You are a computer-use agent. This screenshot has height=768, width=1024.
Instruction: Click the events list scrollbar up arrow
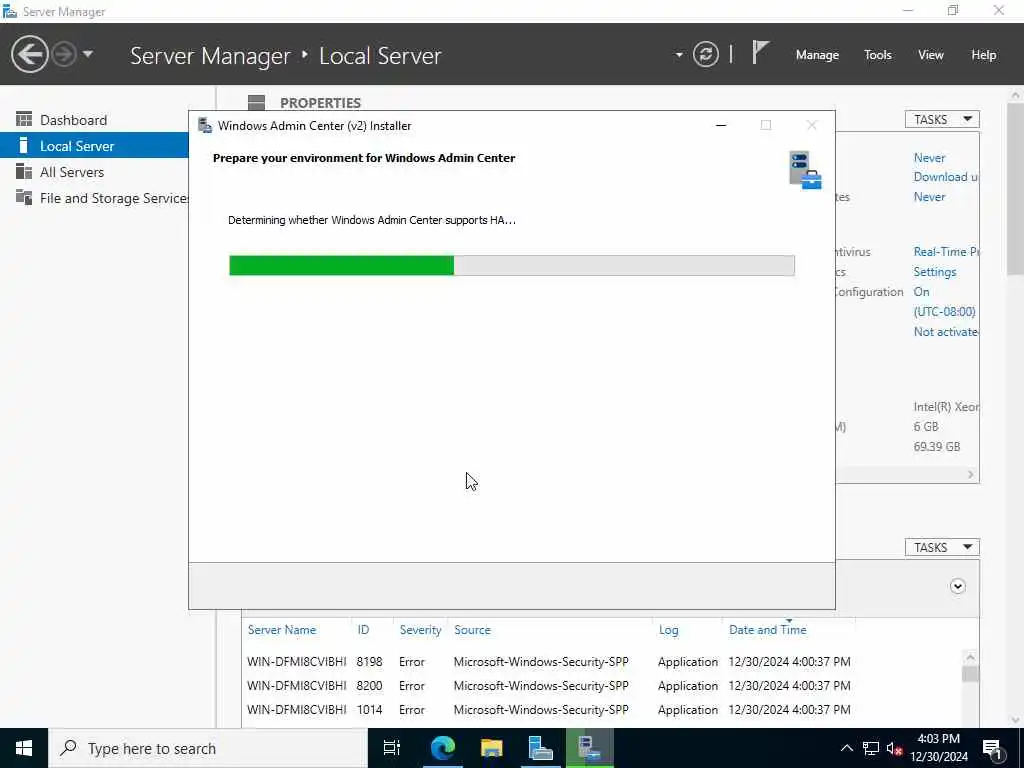970,657
